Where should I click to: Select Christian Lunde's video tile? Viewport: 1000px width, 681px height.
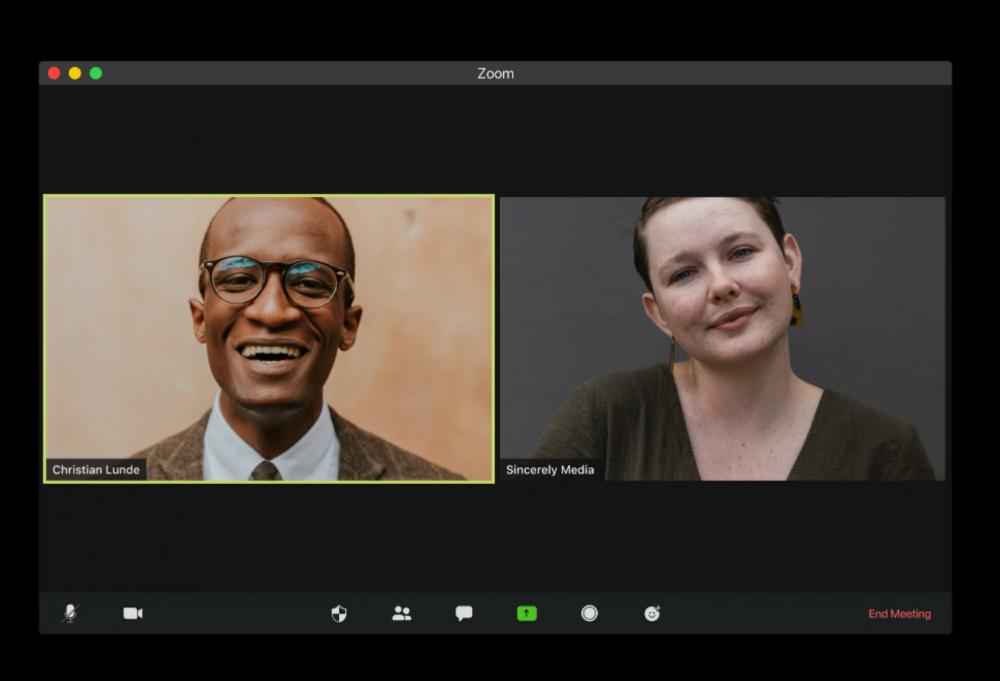269,339
